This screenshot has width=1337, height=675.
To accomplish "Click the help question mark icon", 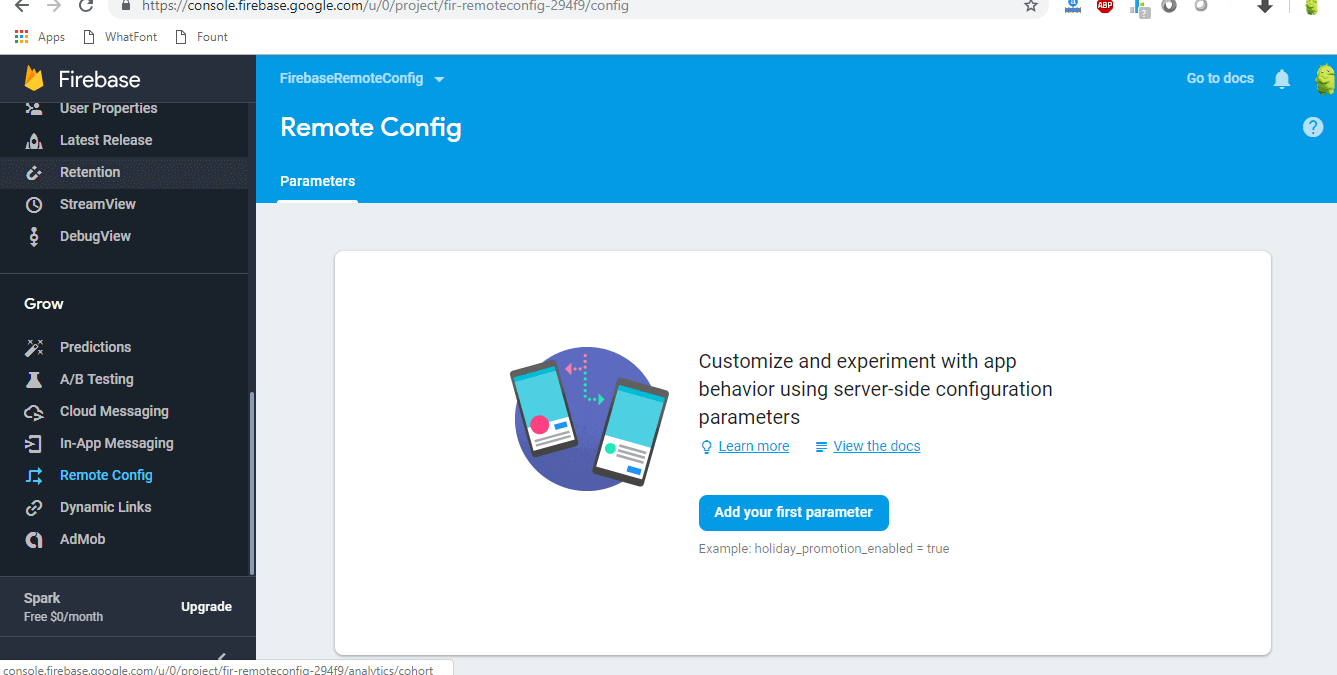I will (x=1313, y=127).
